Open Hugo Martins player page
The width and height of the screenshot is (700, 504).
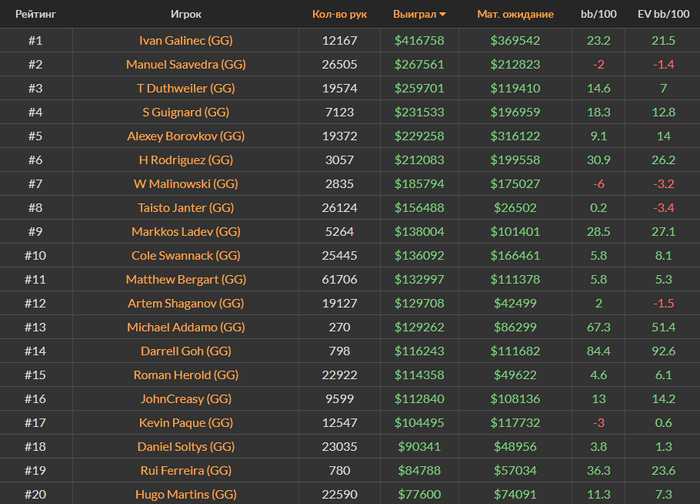(186, 493)
